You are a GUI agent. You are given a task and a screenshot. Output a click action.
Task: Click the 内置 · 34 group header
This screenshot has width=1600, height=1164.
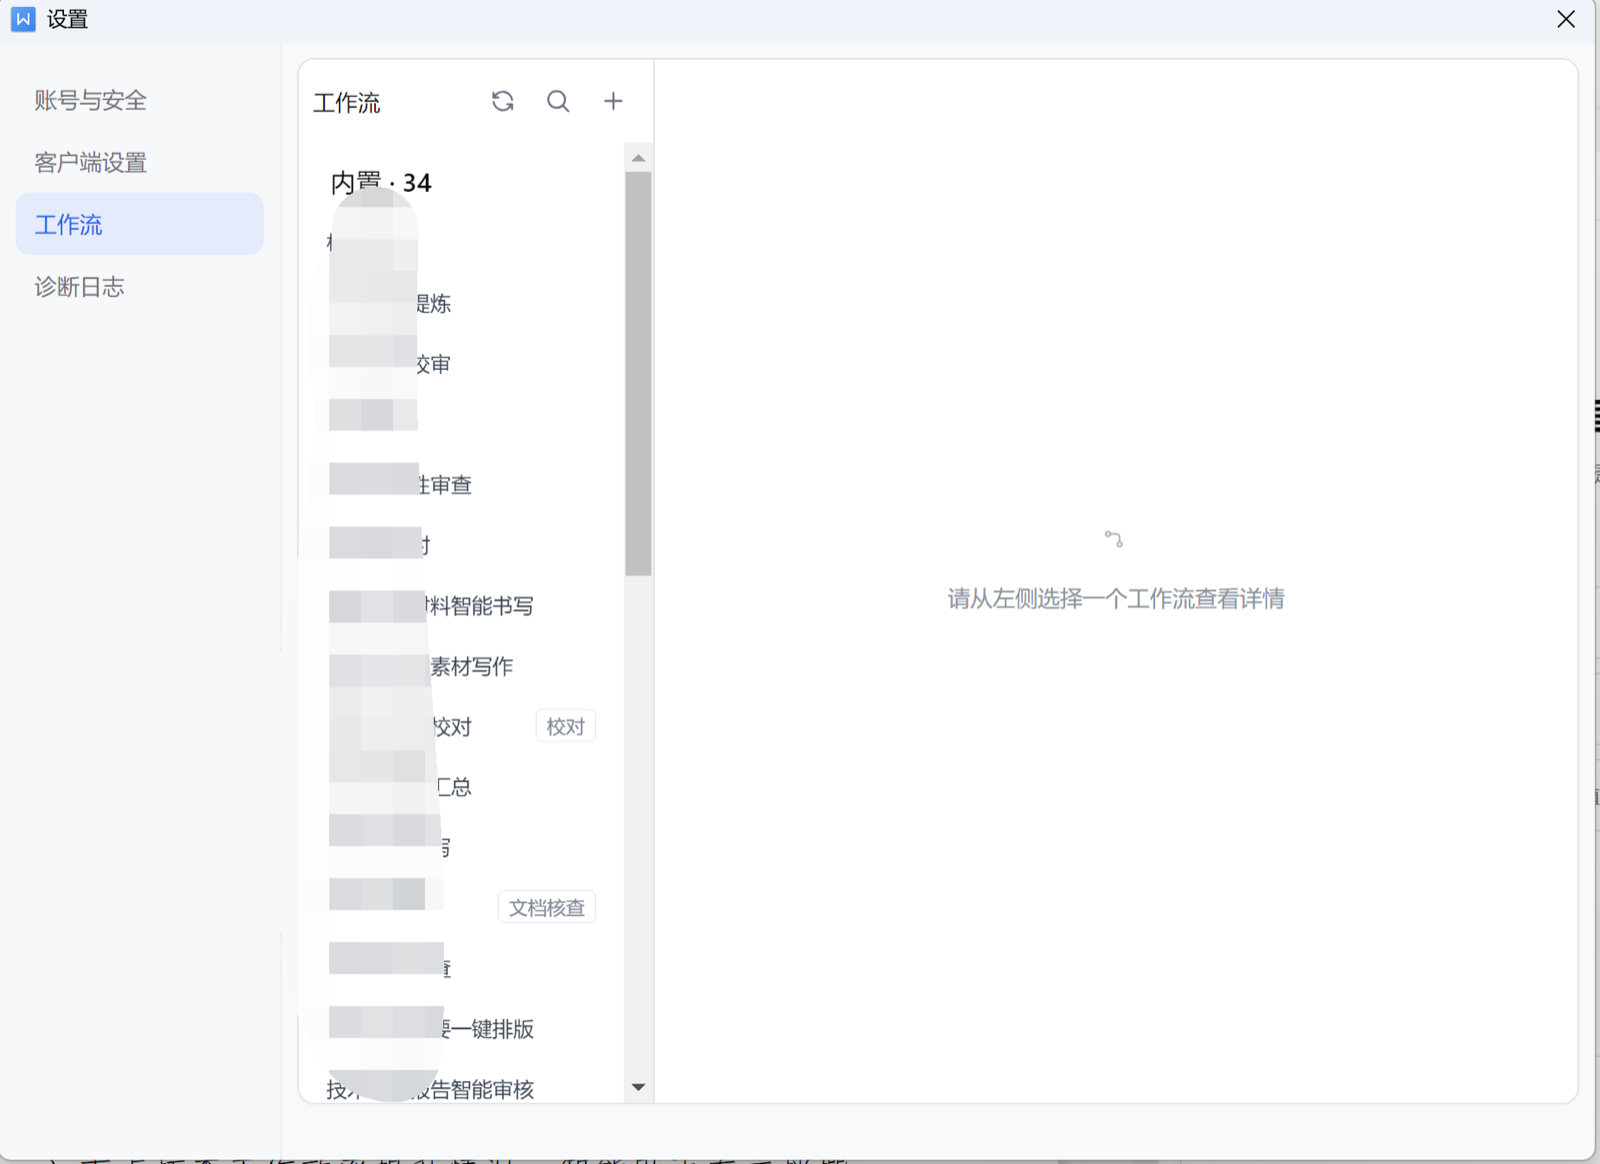[x=381, y=183]
